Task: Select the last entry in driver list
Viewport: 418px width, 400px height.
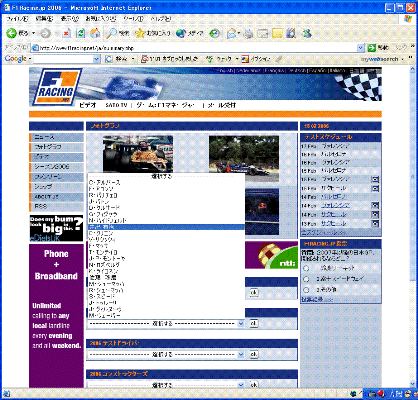Action: [x=166, y=315]
